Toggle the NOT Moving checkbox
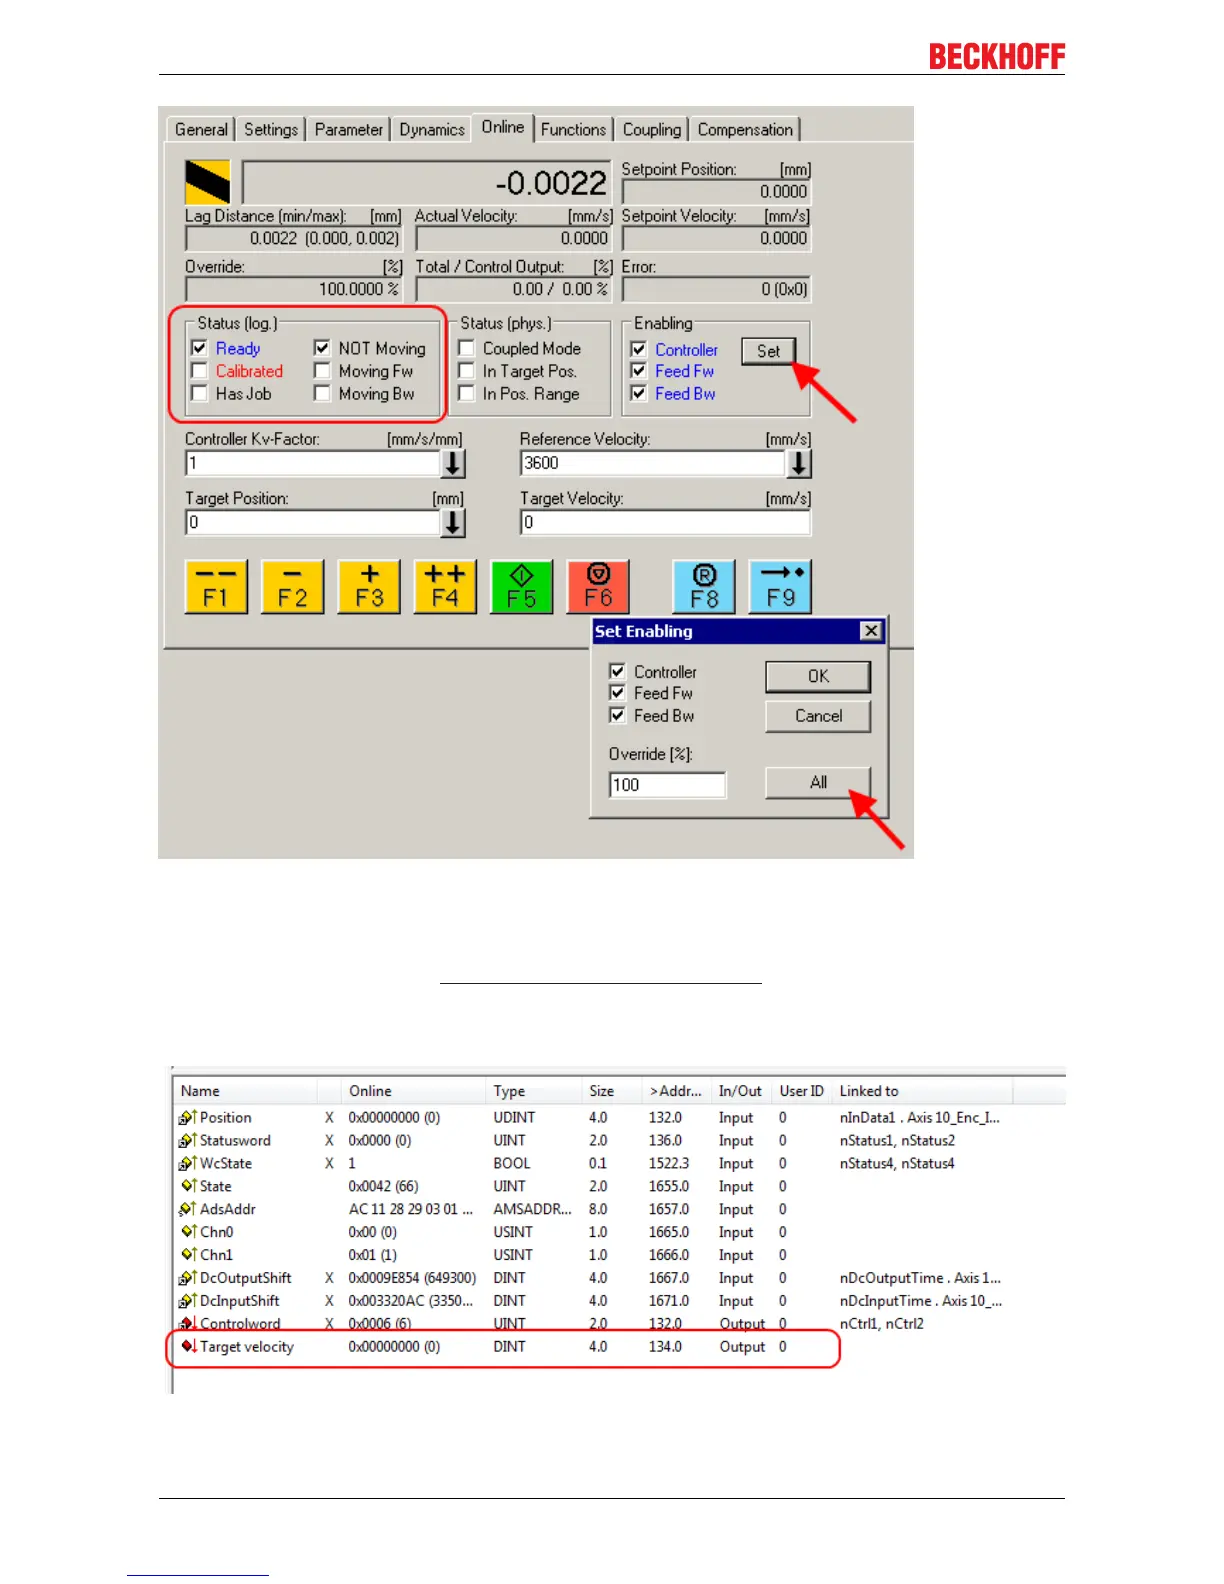 tap(322, 348)
